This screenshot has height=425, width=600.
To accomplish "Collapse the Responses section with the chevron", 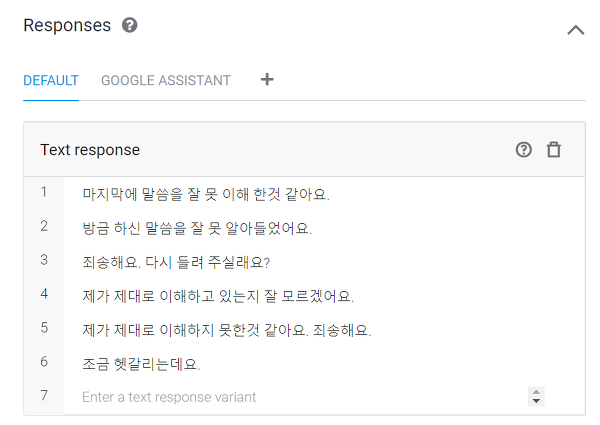I will [x=576, y=30].
